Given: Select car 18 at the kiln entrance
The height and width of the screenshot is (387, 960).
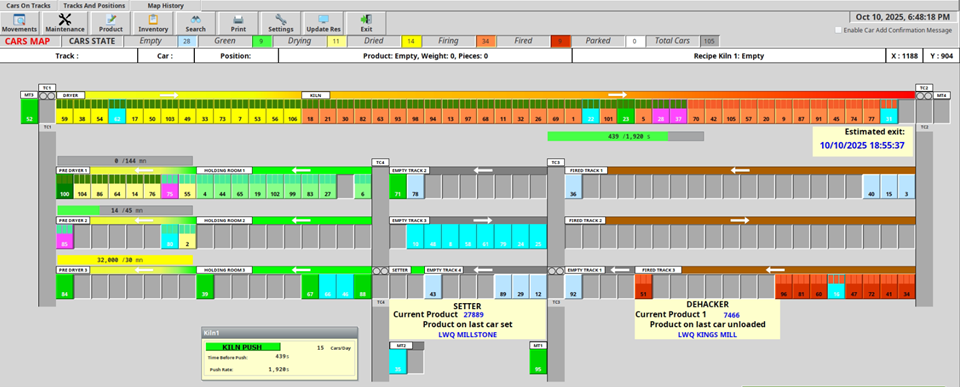Looking at the screenshot, I should pos(310,111).
